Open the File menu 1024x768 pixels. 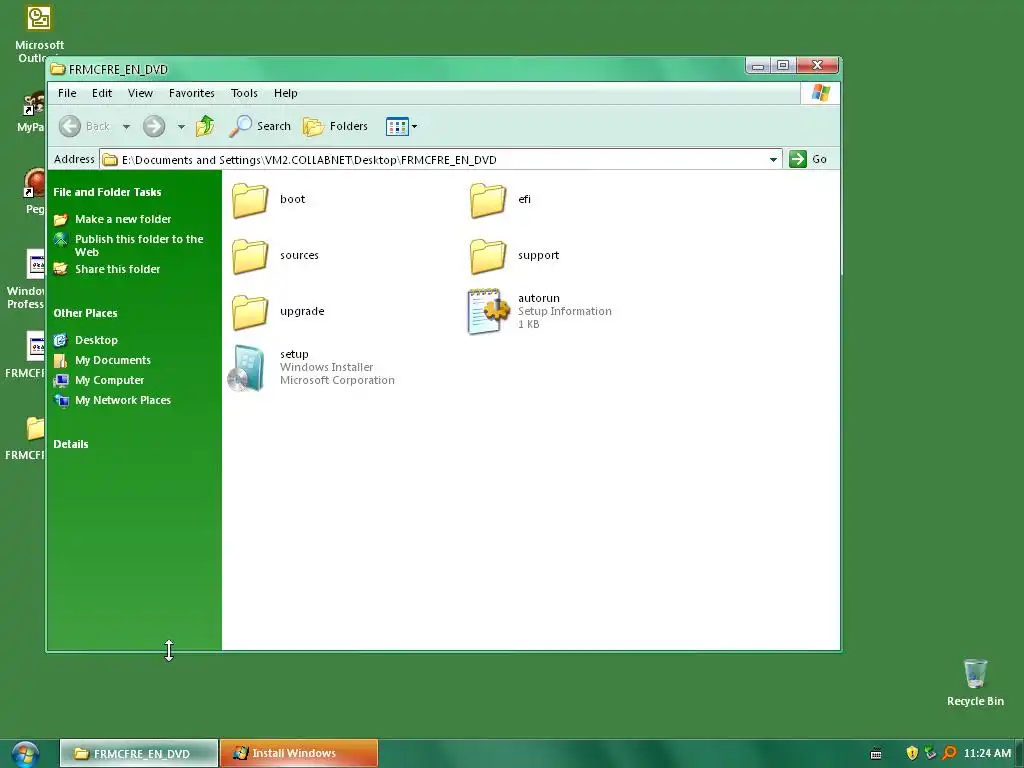coord(67,93)
